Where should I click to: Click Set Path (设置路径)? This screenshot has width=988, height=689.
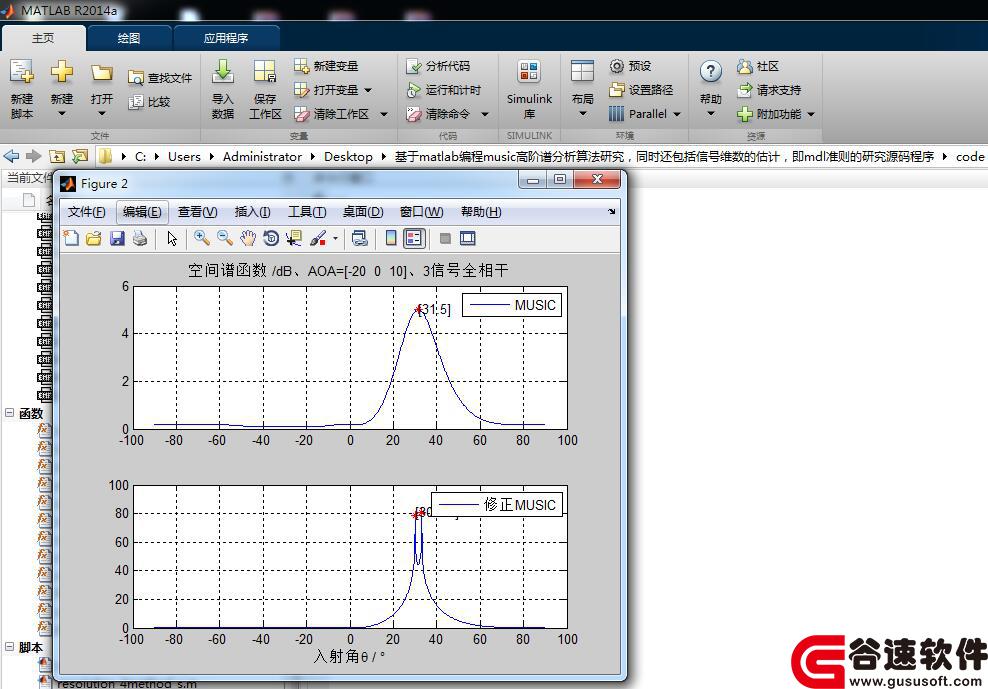click(641, 90)
